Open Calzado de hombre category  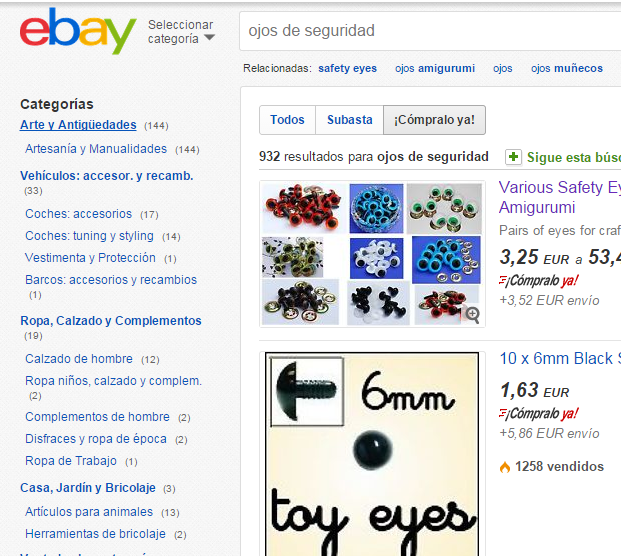point(79,358)
